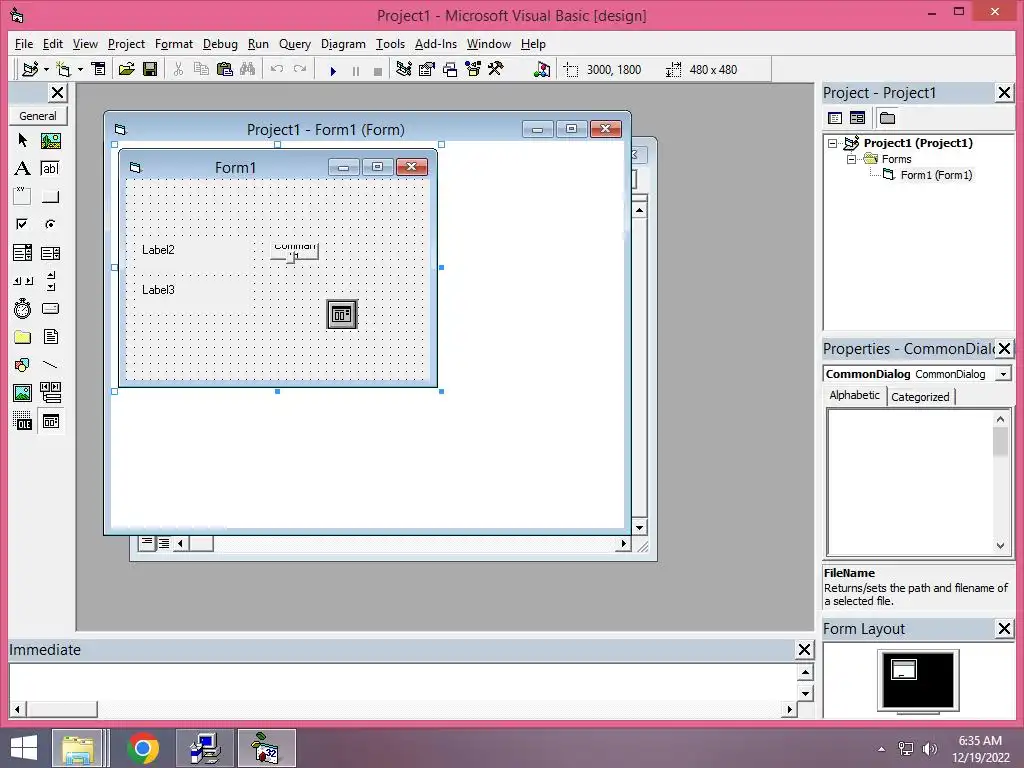The height and width of the screenshot is (768, 1024).
Task: Click View Object in the Project panel
Action: (857, 118)
